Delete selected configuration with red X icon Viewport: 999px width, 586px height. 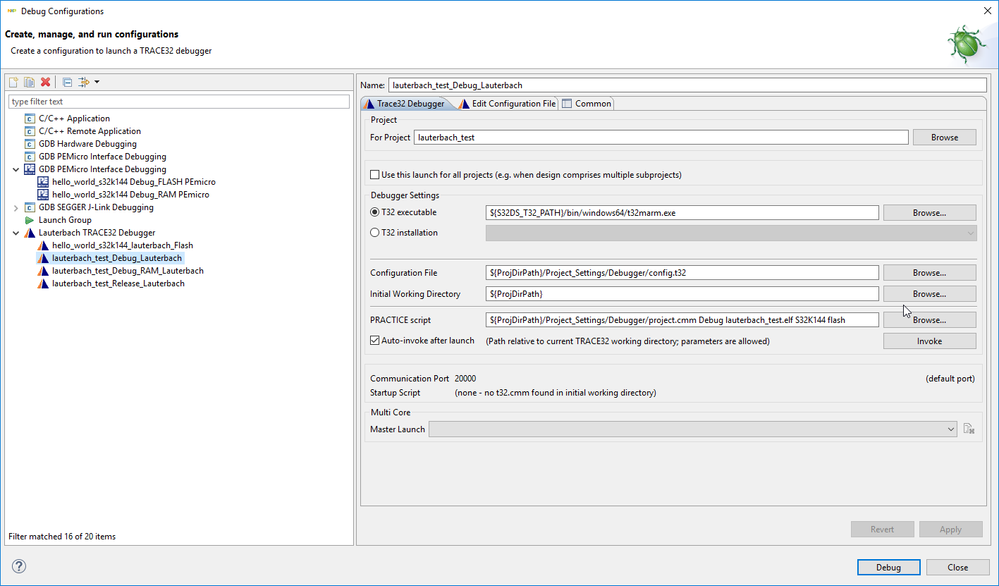(45, 82)
